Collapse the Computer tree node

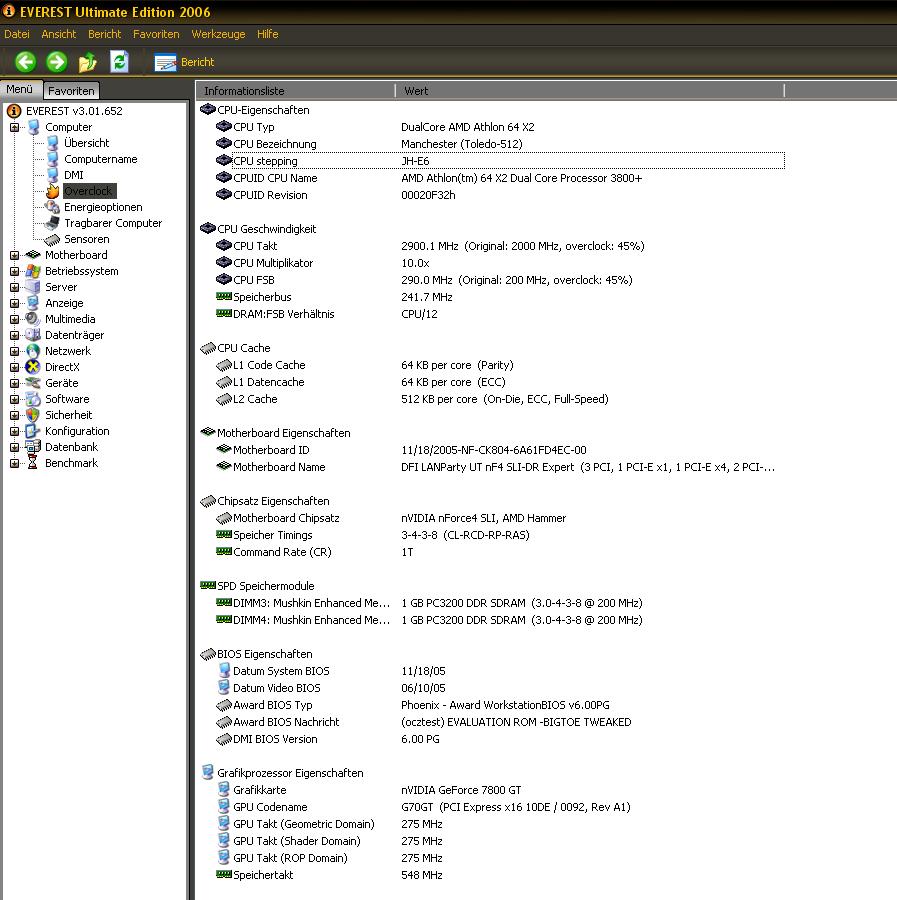click(14, 127)
